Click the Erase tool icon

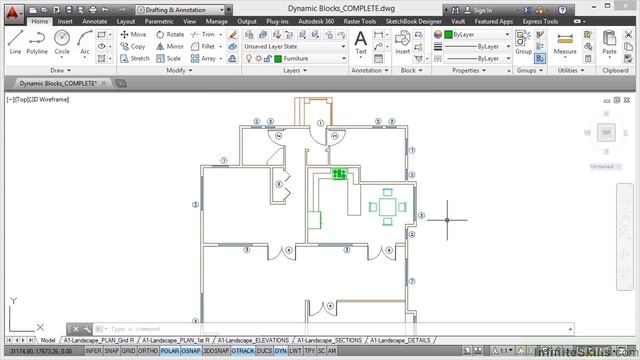coord(233,35)
